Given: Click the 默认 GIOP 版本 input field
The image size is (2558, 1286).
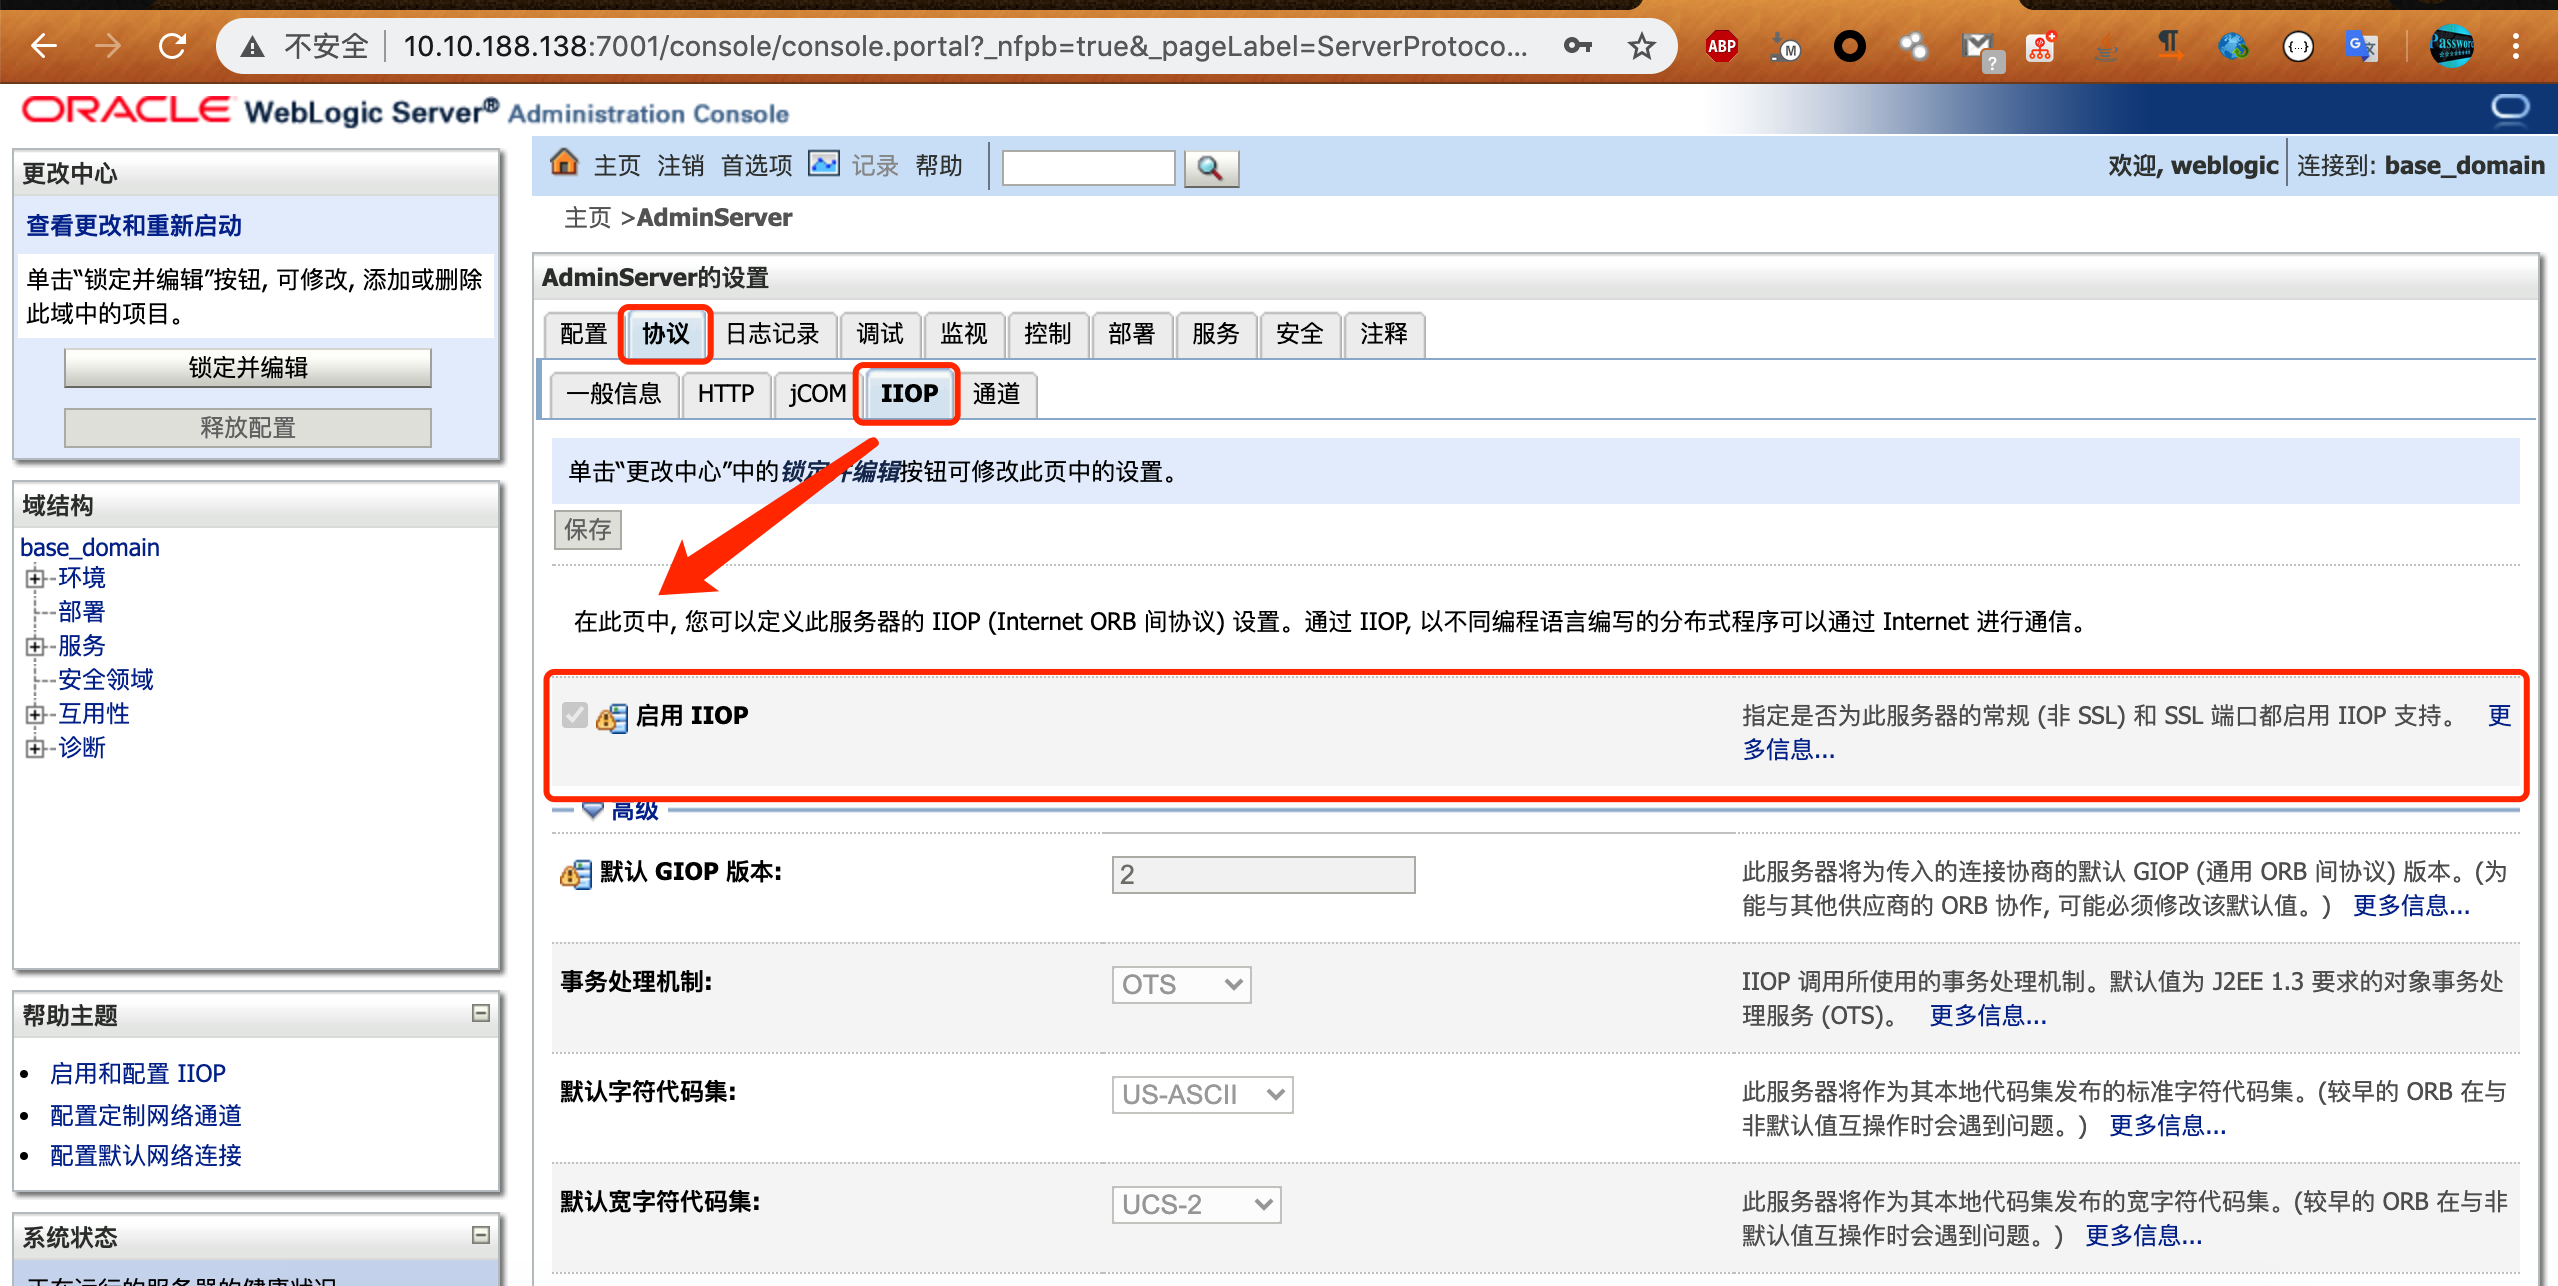Looking at the screenshot, I should pyautogui.click(x=1262, y=875).
